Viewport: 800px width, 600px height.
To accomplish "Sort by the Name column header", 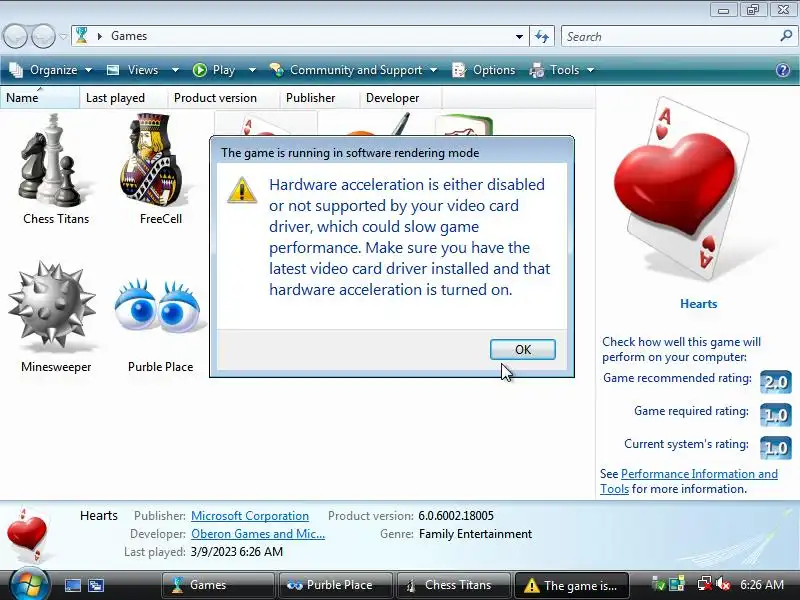I will tap(40, 98).
